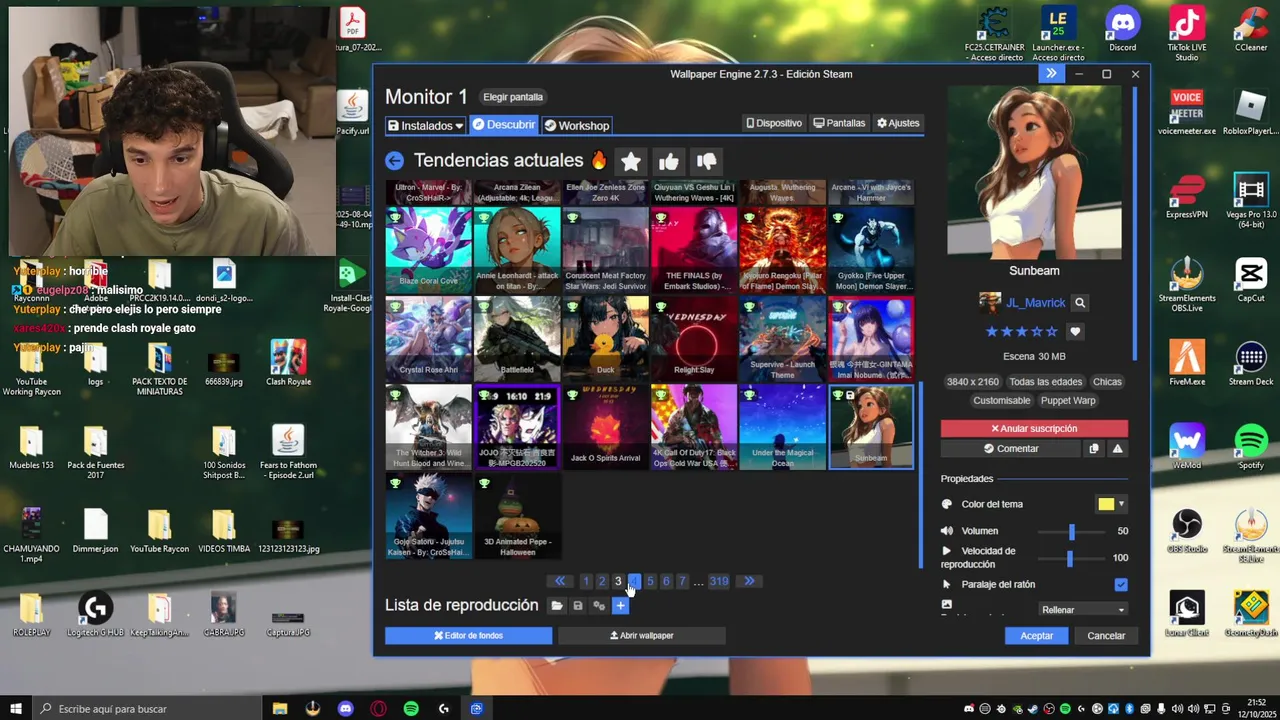
Task: Open OBS Studio desktop icon
Action: point(1187,530)
